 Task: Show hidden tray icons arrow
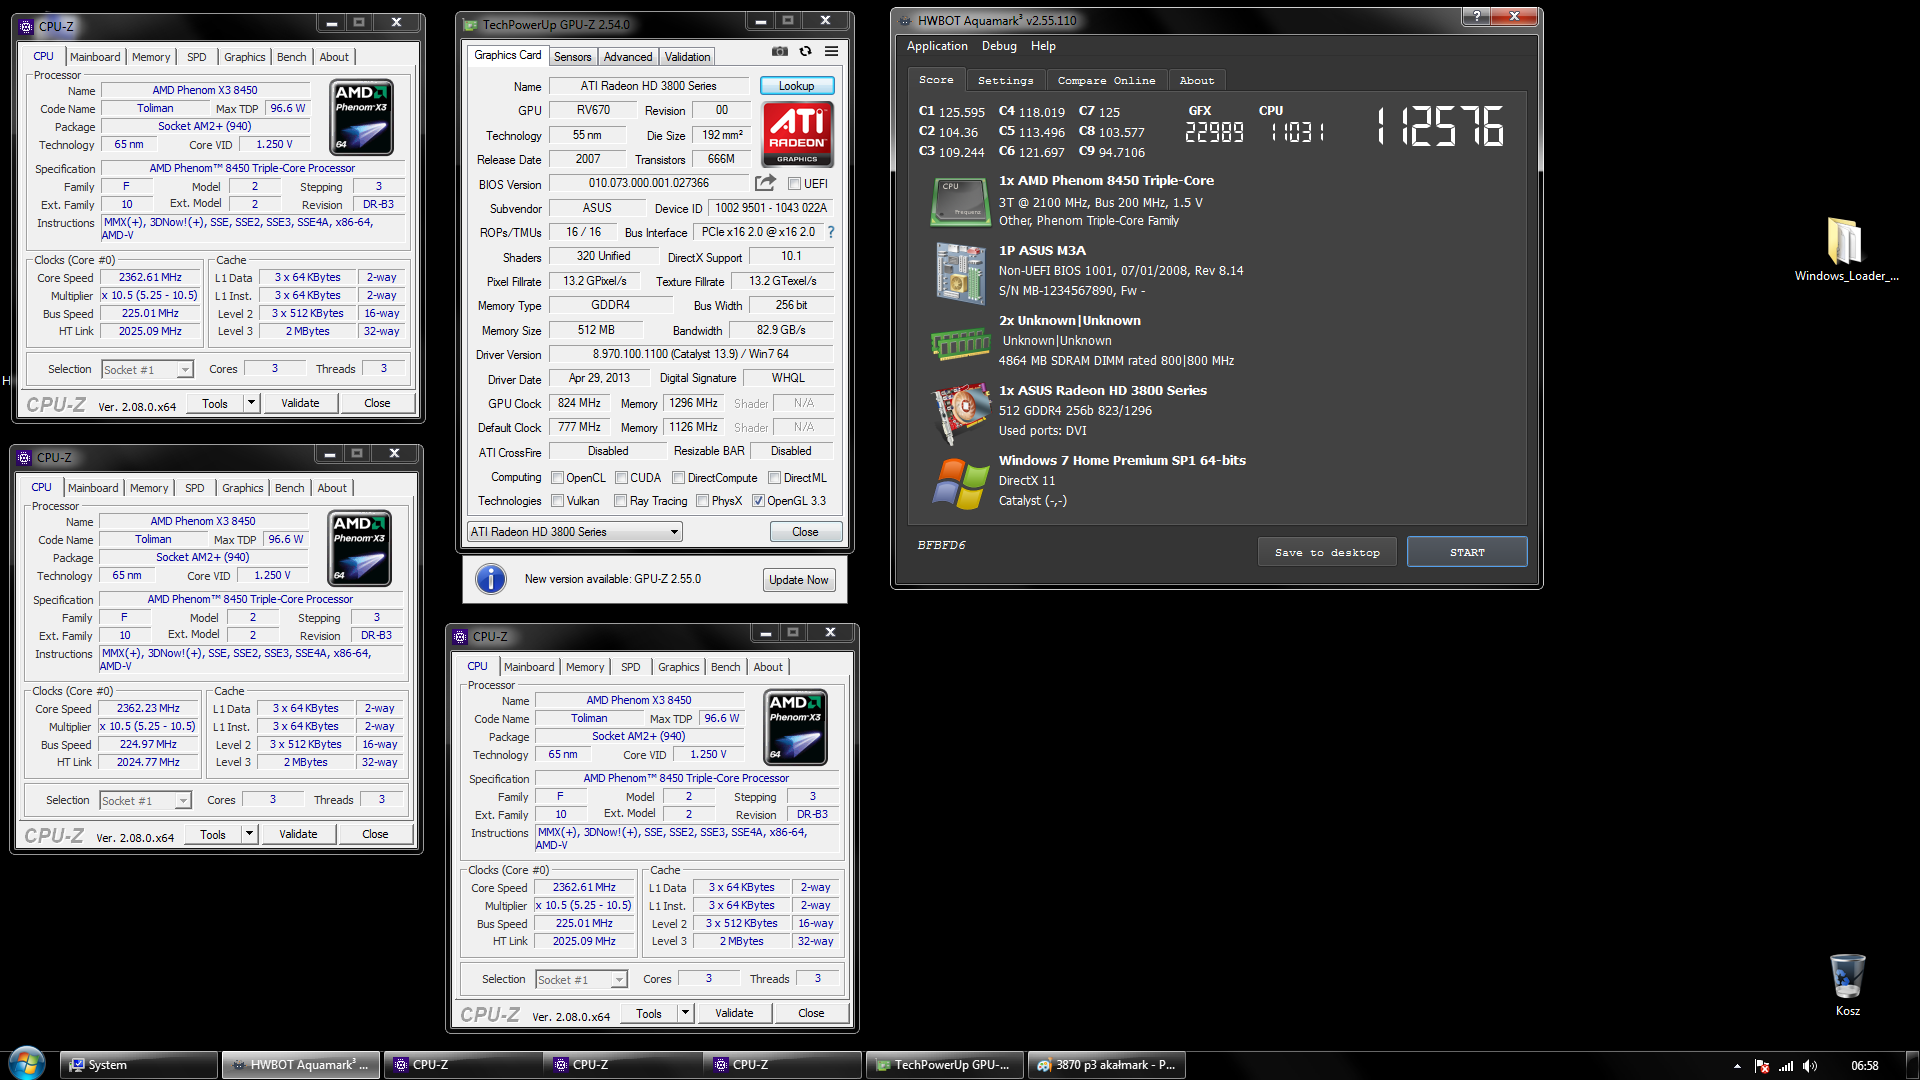(1737, 1066)
